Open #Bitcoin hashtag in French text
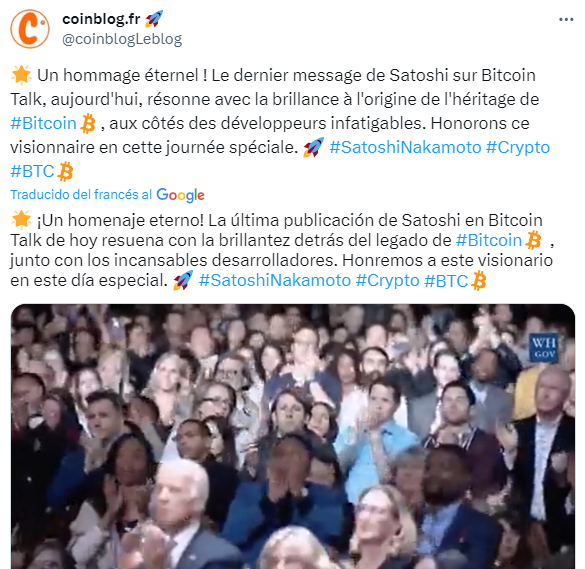This screenshot has width=585, height=569. pyautogui.click(x=43, y=123)
